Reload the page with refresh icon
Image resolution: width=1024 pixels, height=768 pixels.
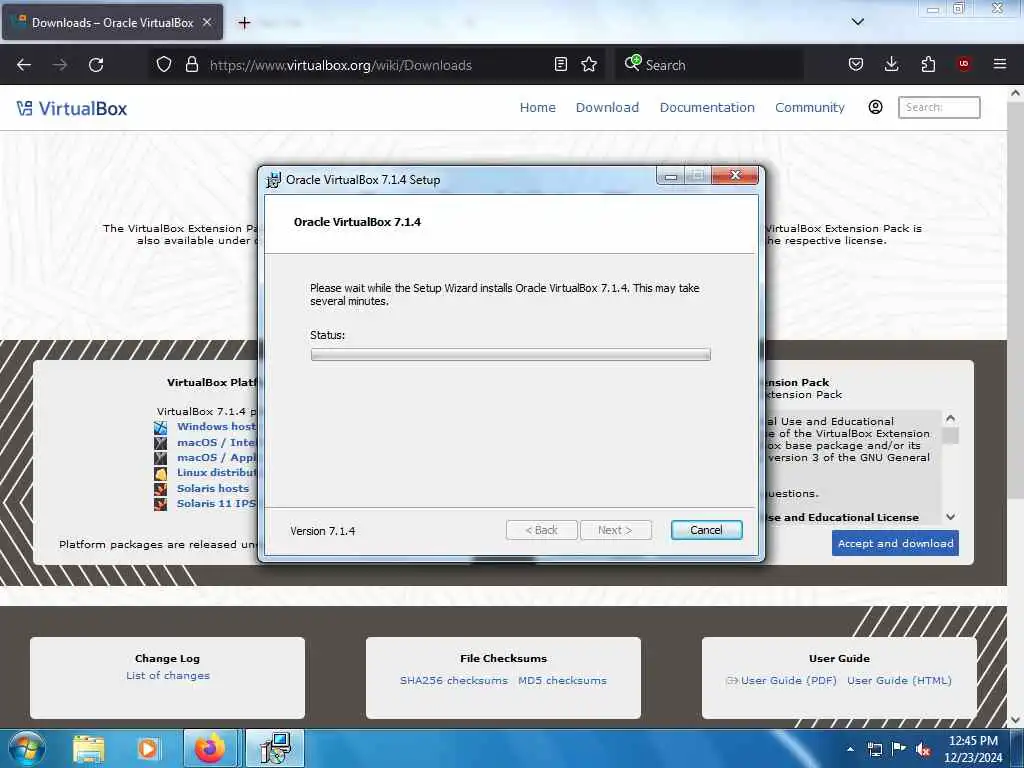(x=96, y=65)
